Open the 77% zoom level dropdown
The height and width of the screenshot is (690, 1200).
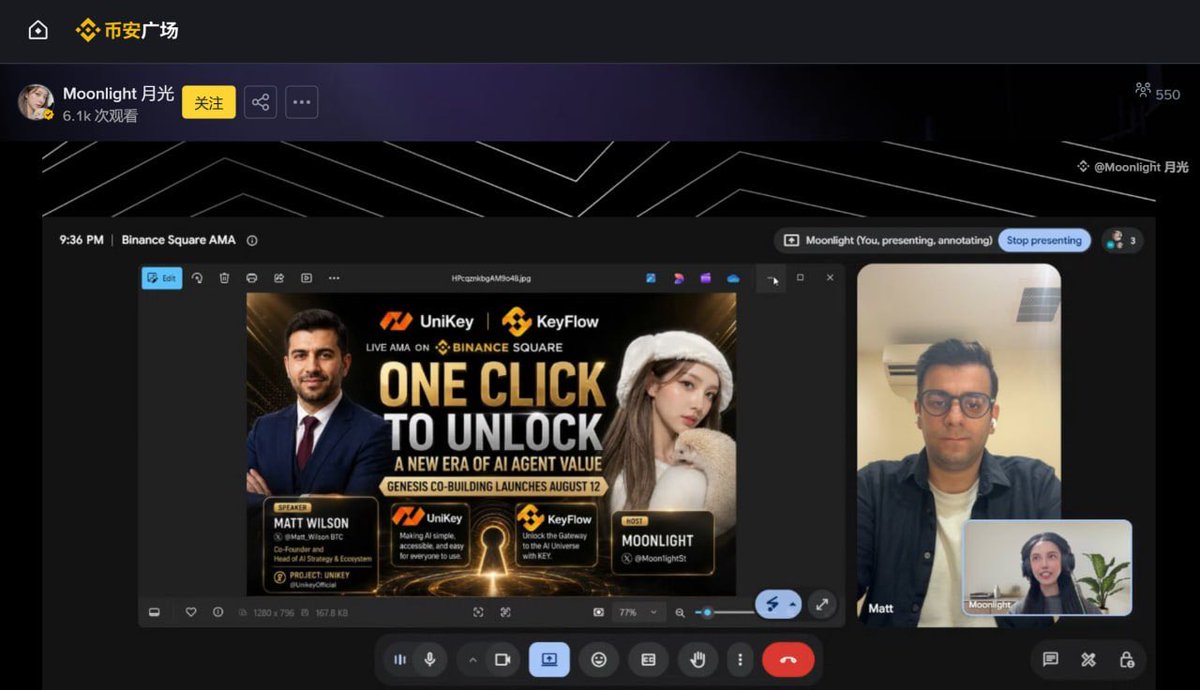pos(639,612)
